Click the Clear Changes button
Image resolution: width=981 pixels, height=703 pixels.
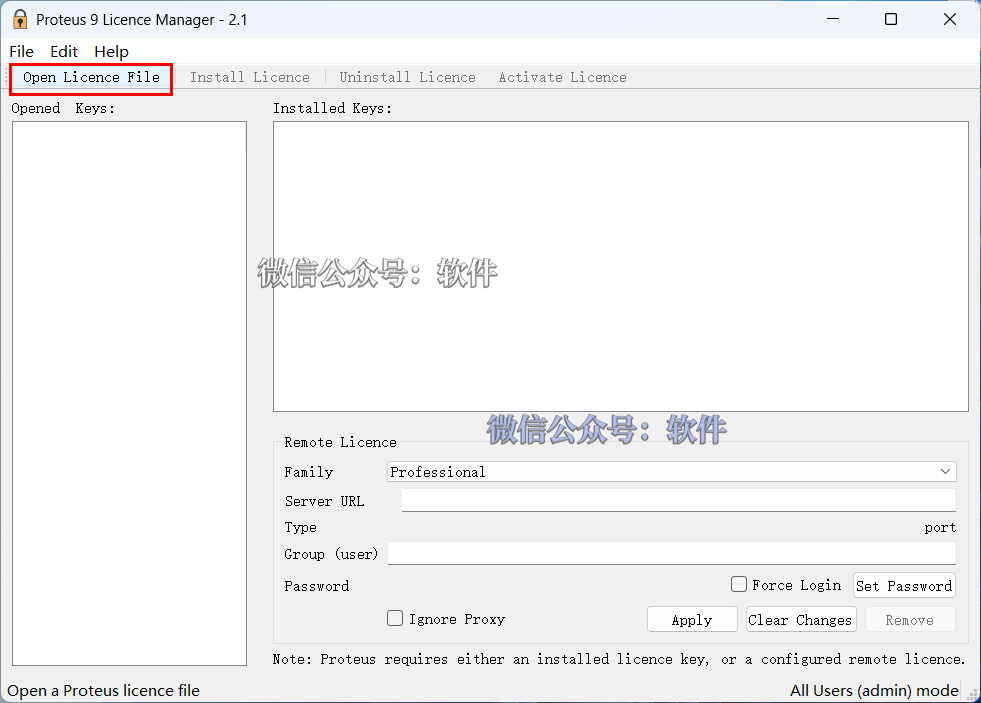click(800, 620)
